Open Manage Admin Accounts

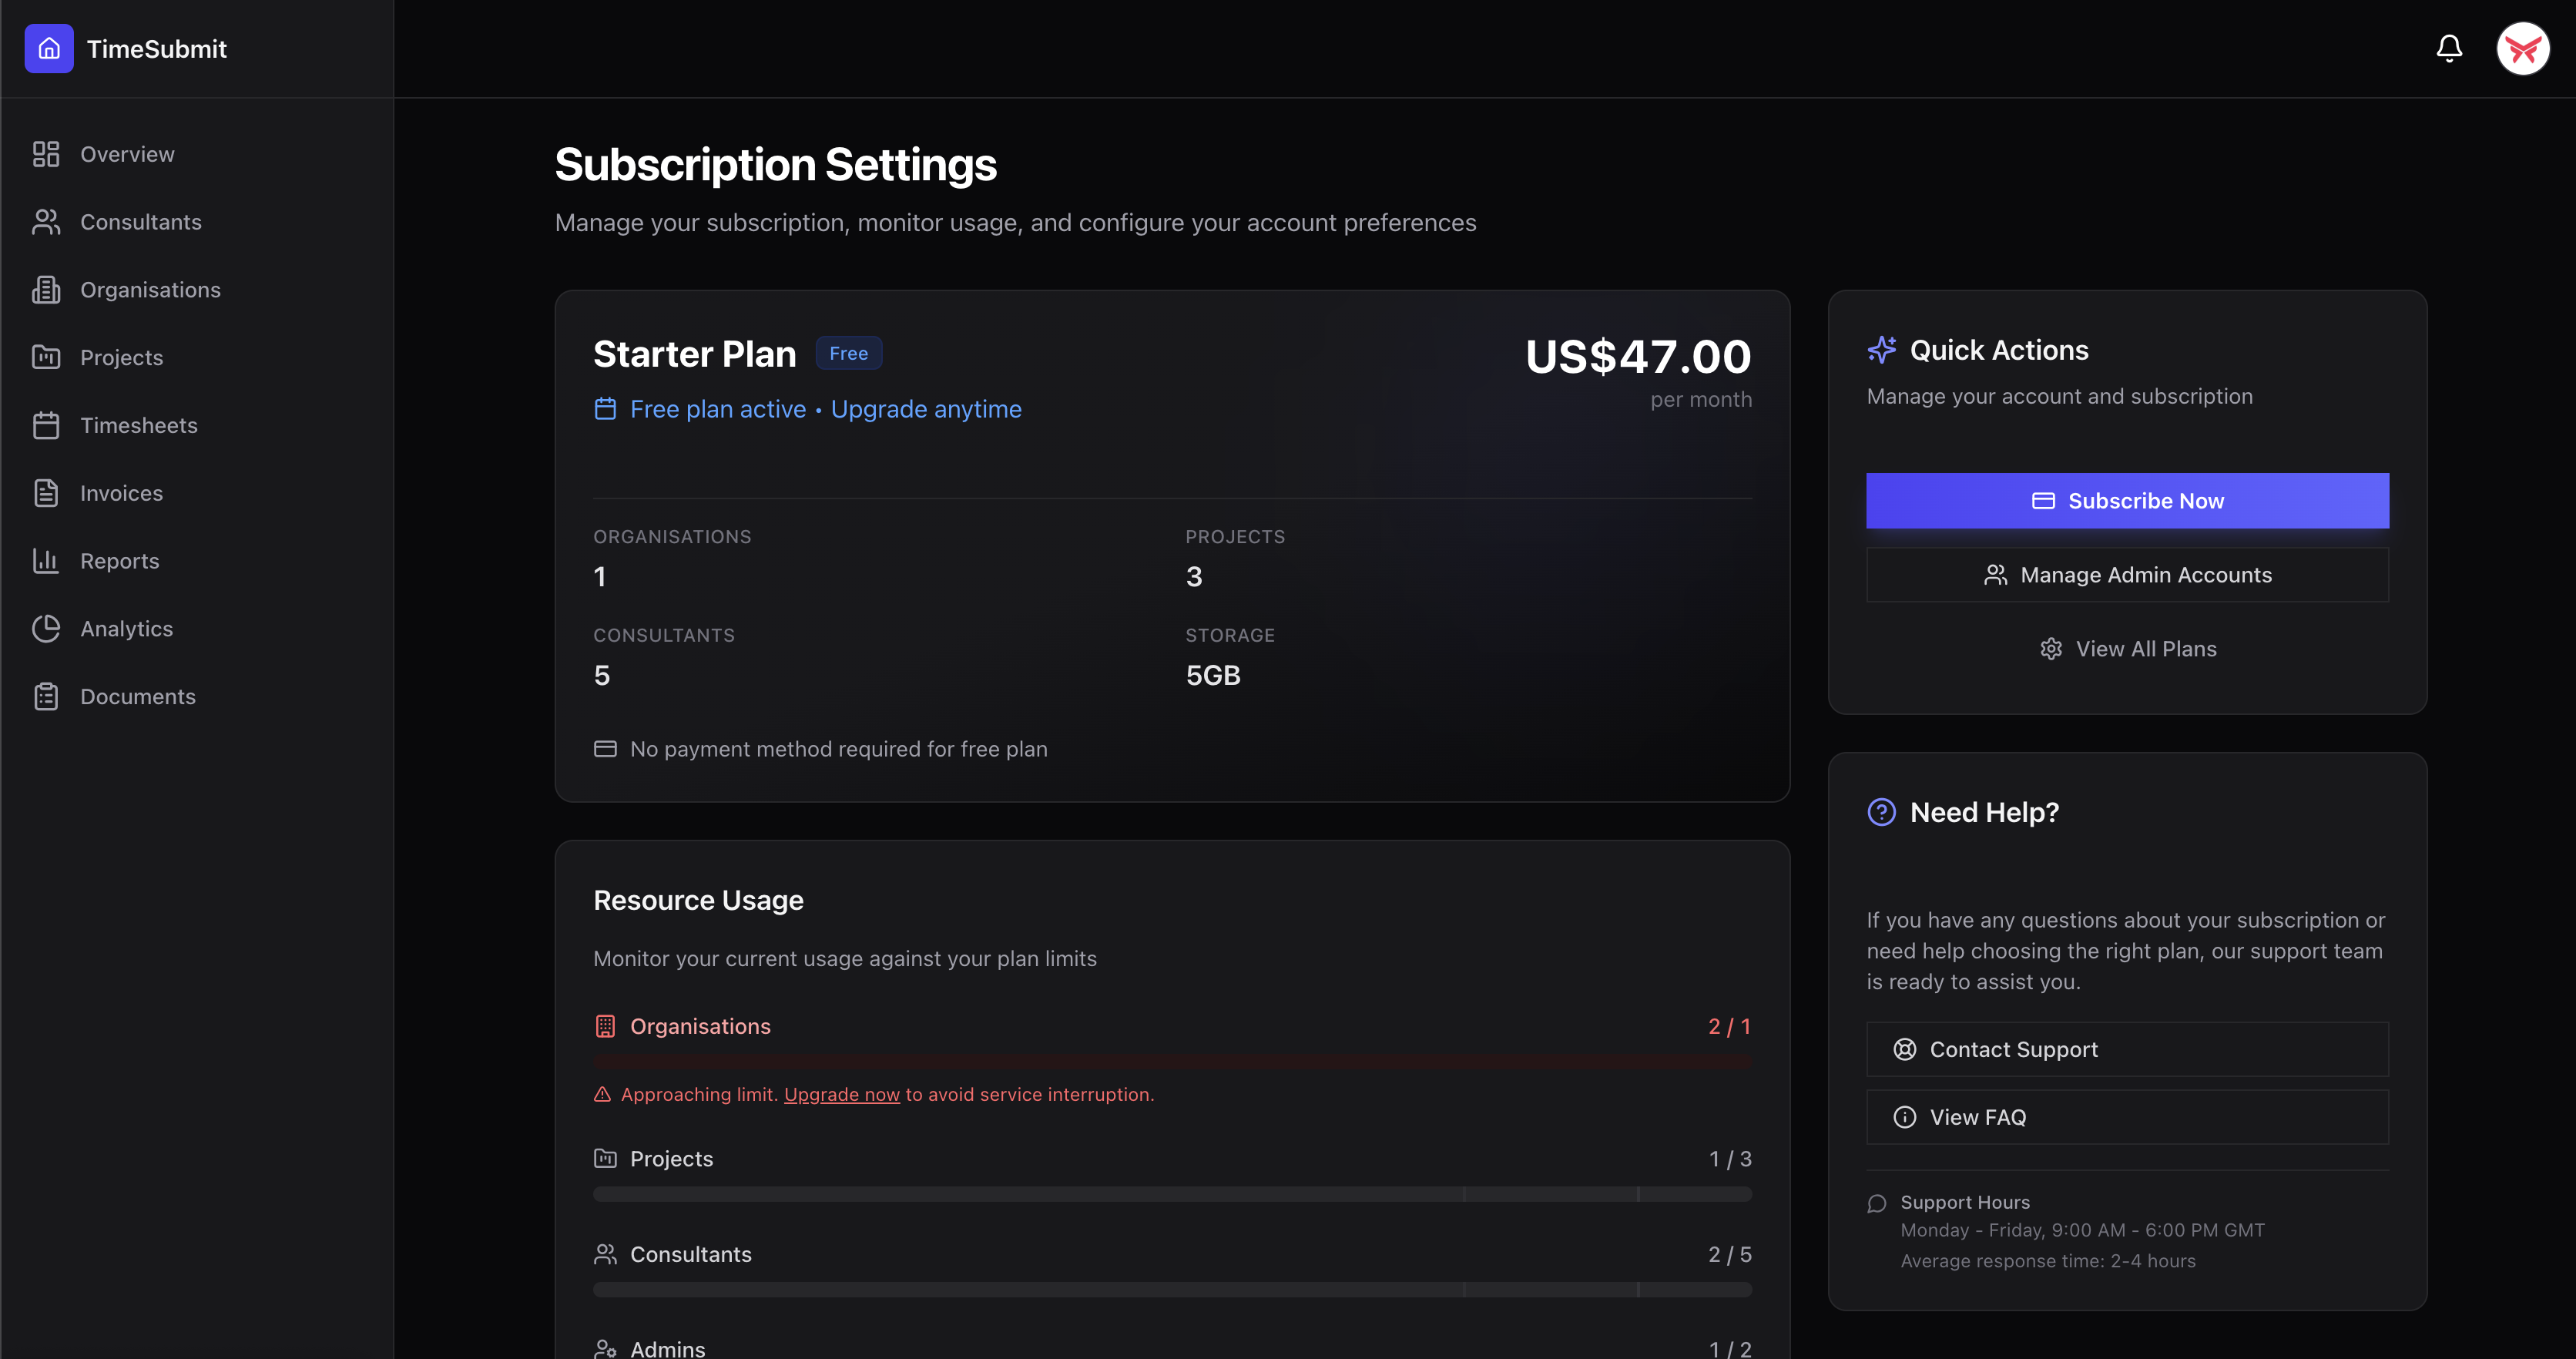pyautogui.click(x=2126, y=575)
